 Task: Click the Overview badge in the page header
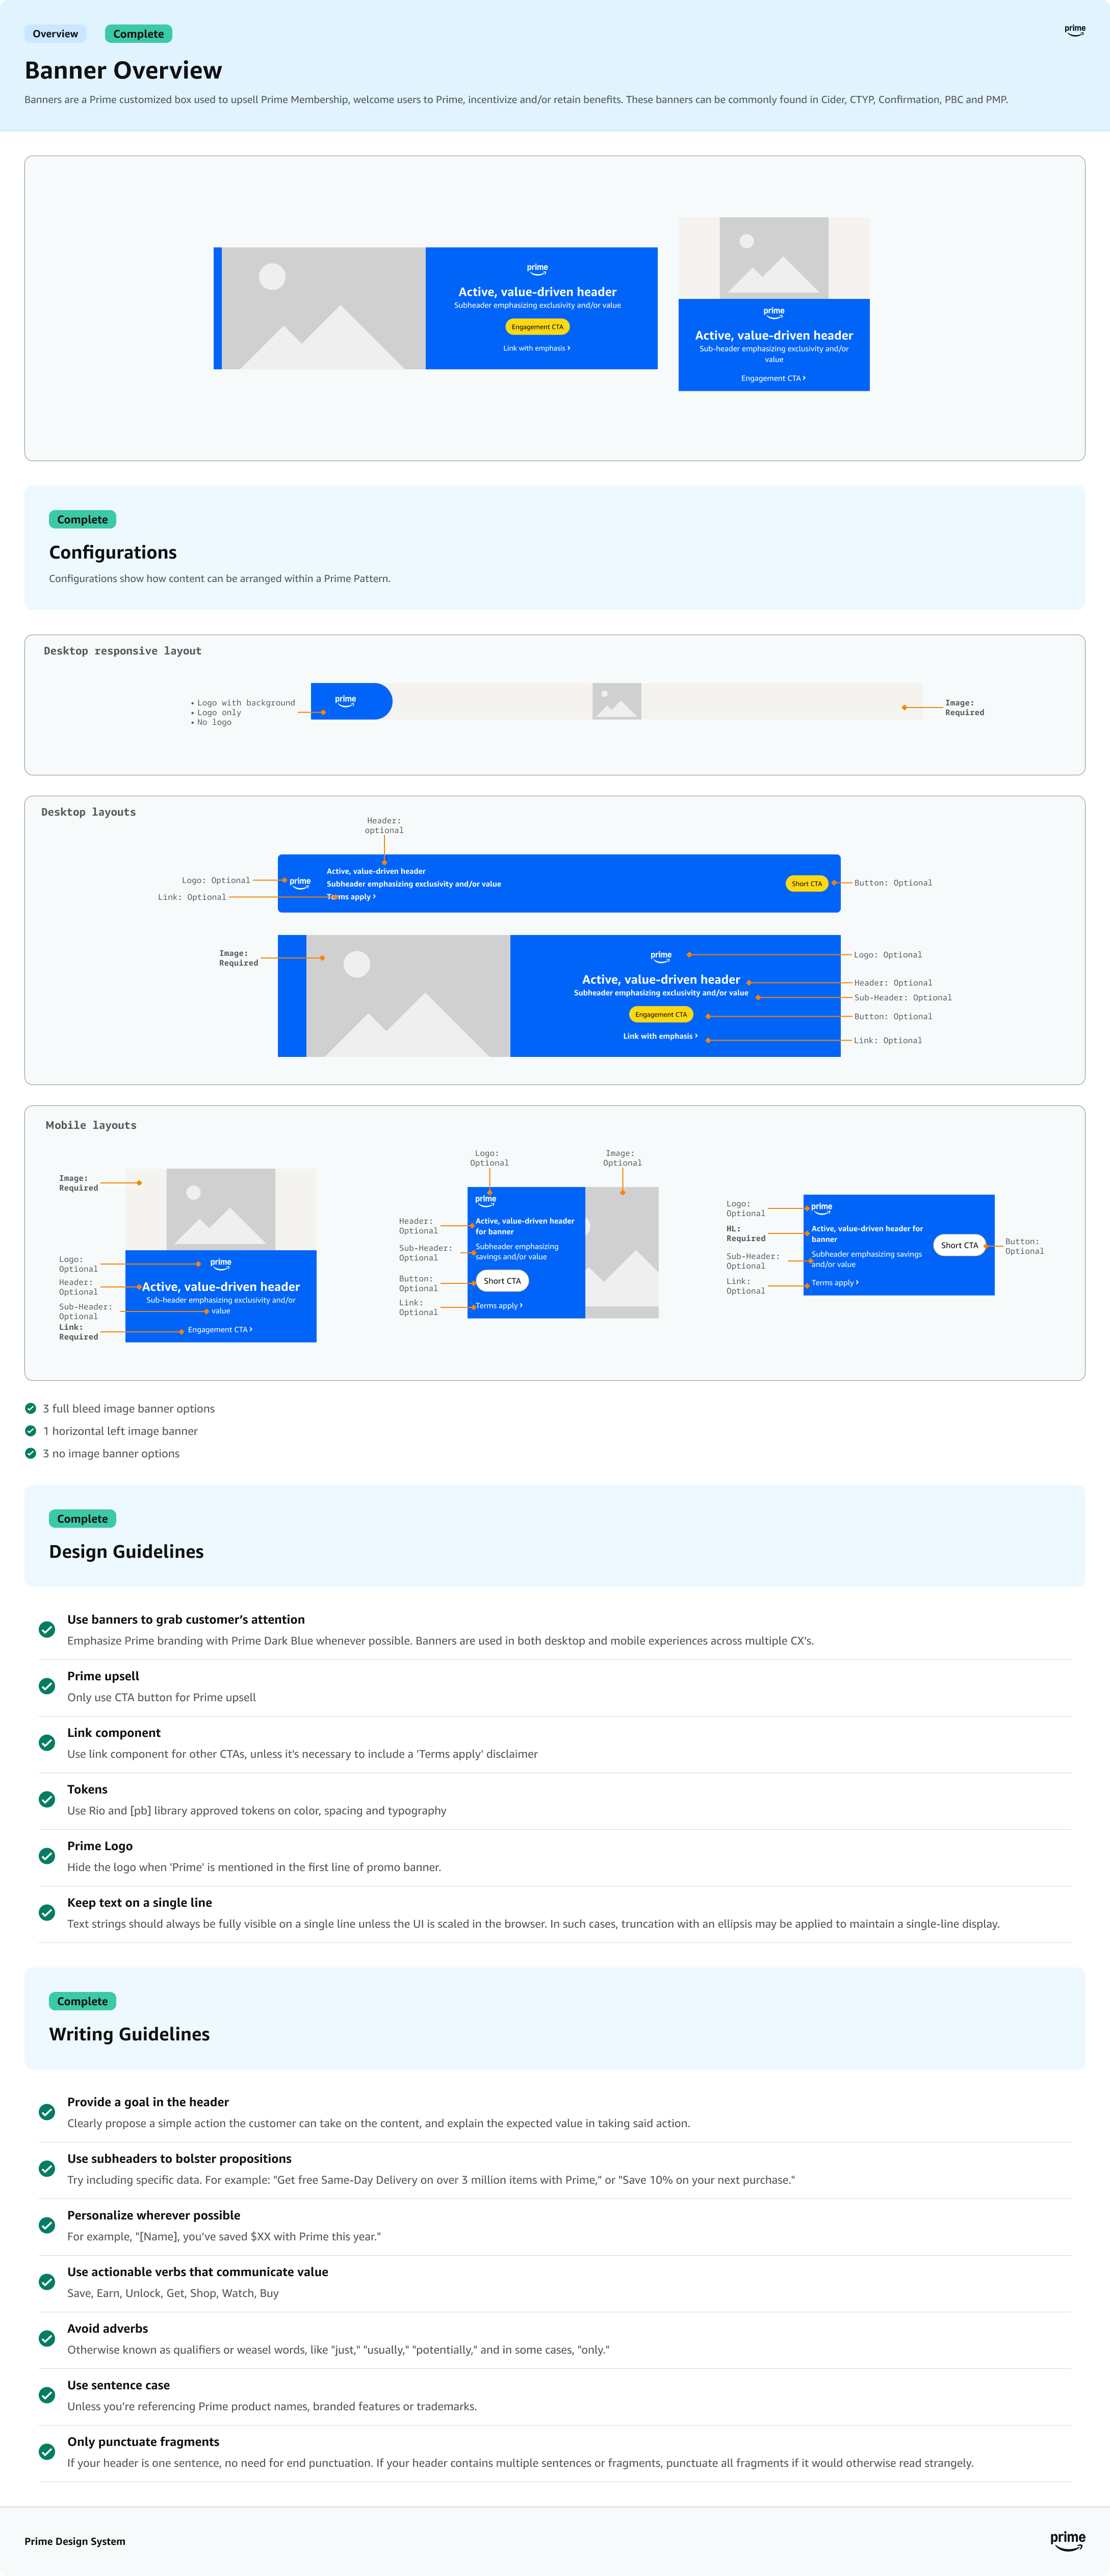(55, 34)
